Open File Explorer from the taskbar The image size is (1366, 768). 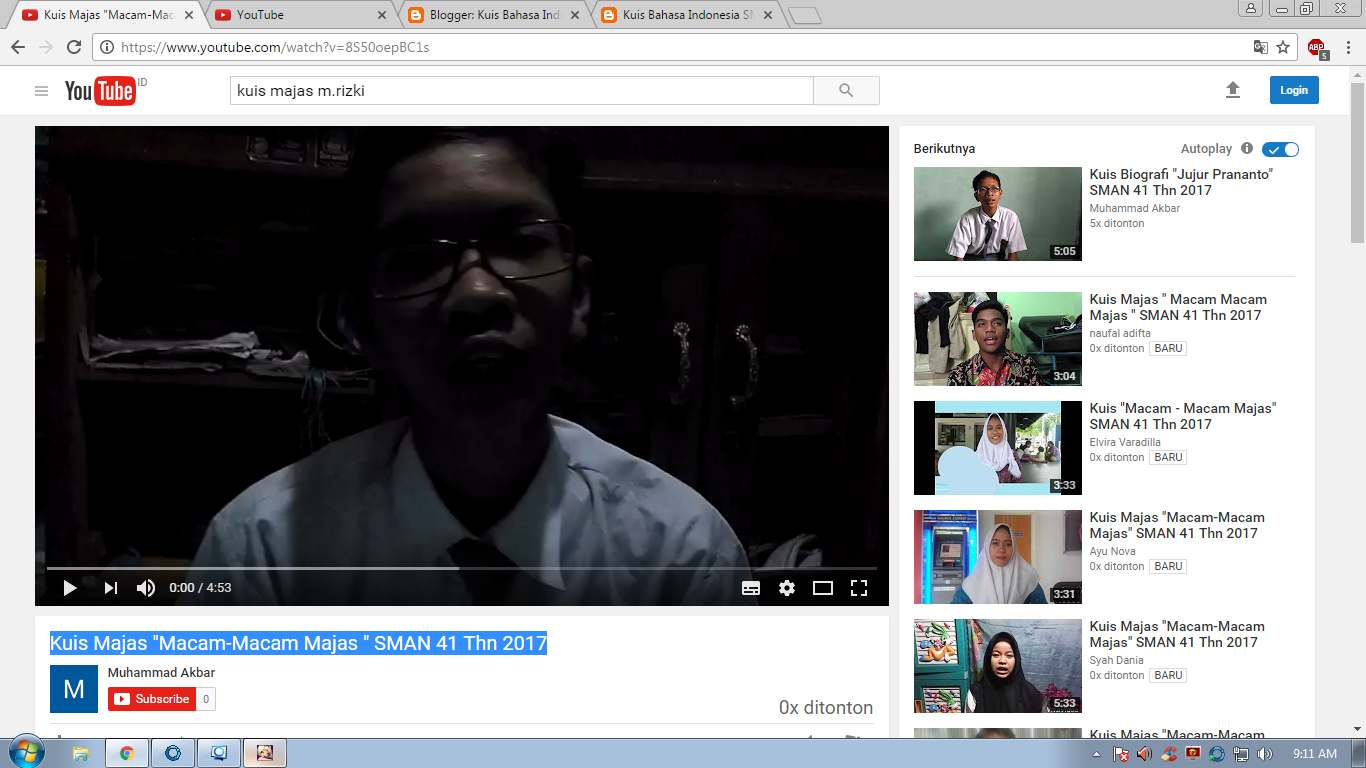point(81,753)
